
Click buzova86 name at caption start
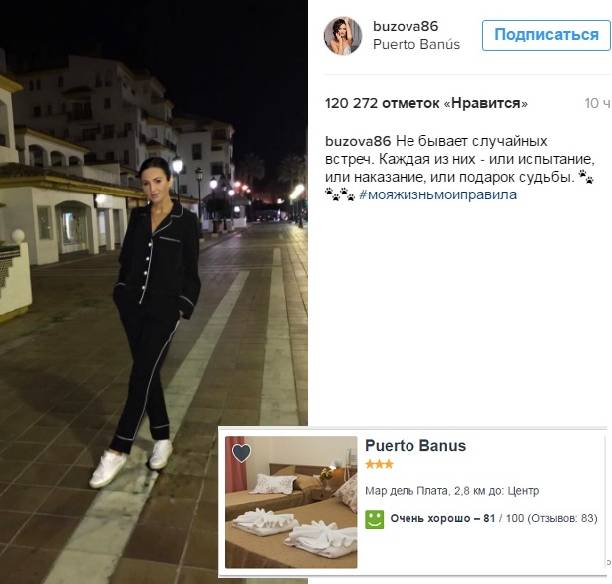click(x=358, y=141)
